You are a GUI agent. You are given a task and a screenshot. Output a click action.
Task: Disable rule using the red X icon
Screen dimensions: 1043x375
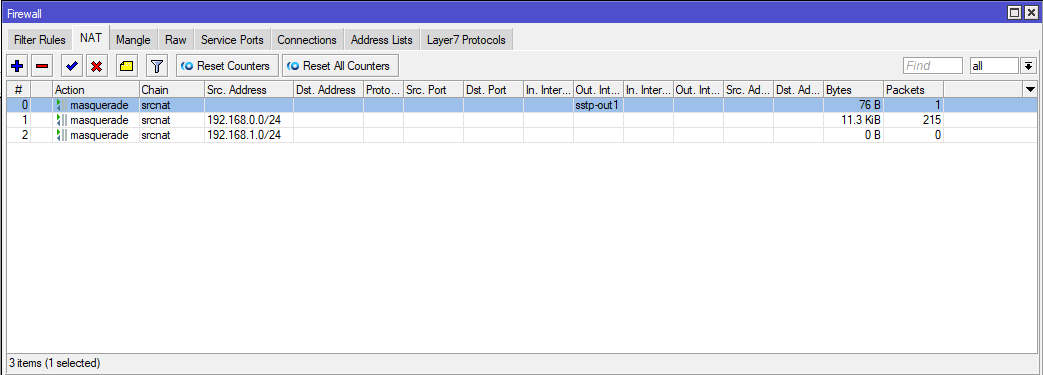click(96, 66)
